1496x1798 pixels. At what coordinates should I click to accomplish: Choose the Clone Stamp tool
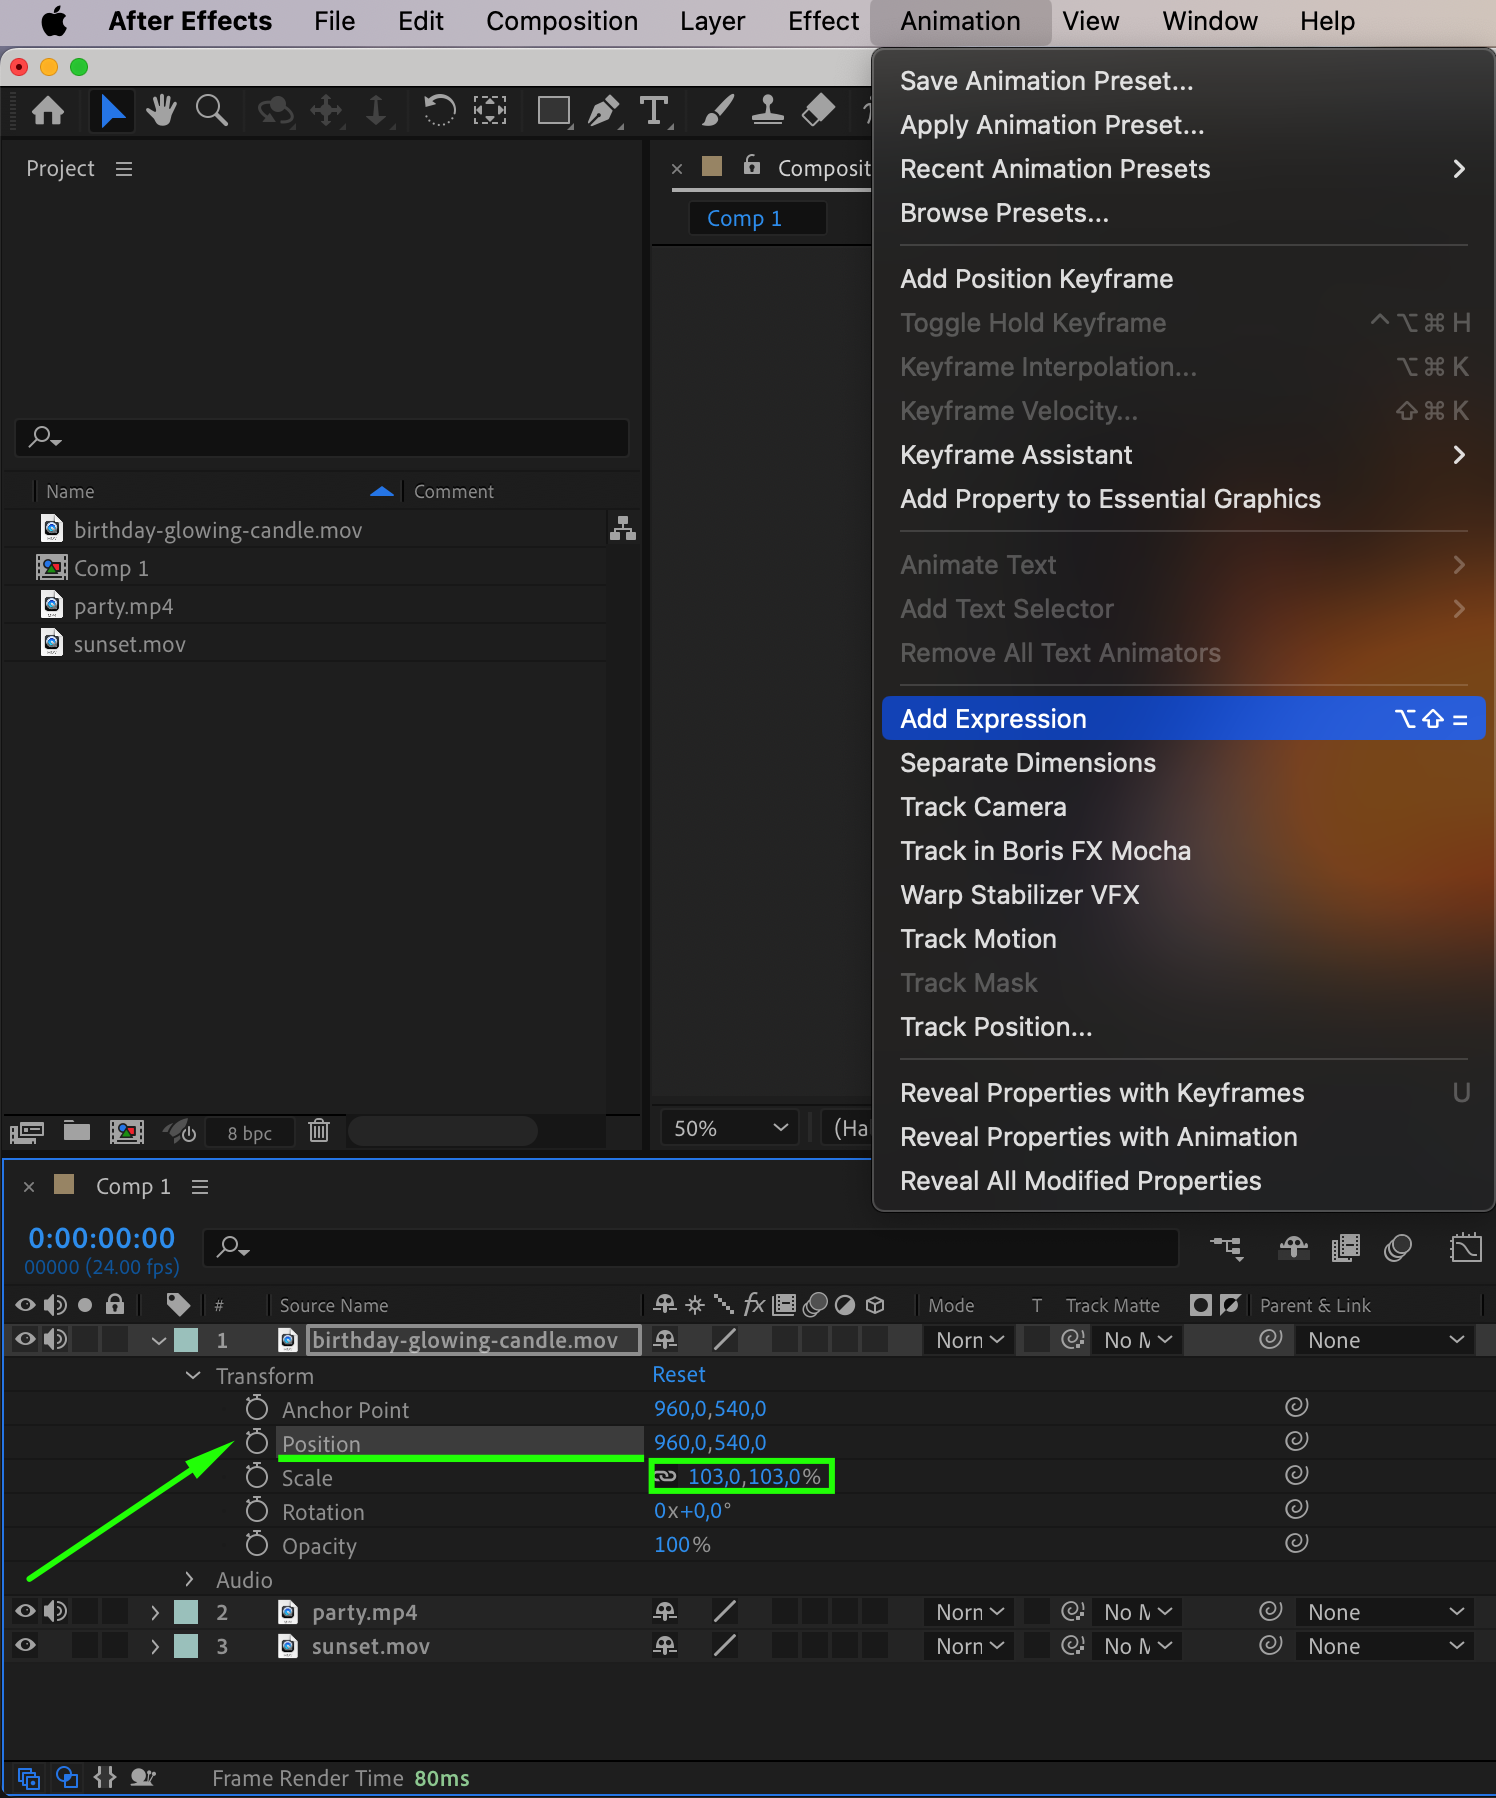click(x=767, y=110)
